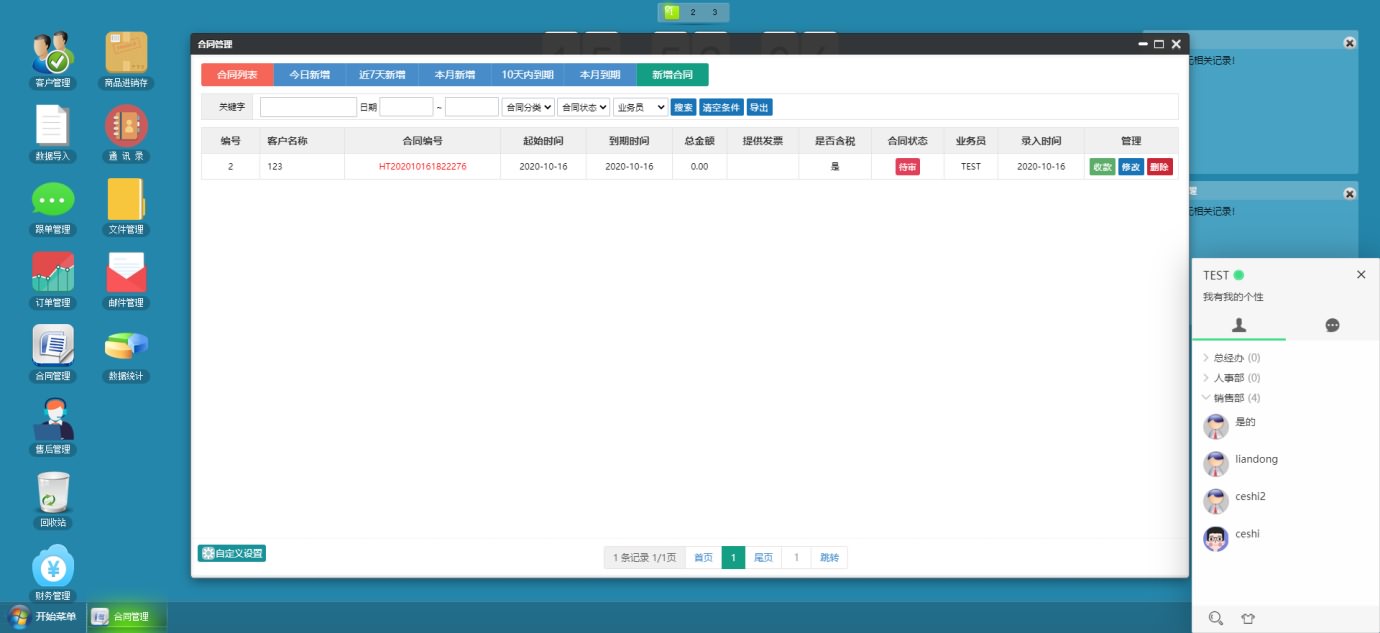Click the end date input field

[x=472, y=107]
